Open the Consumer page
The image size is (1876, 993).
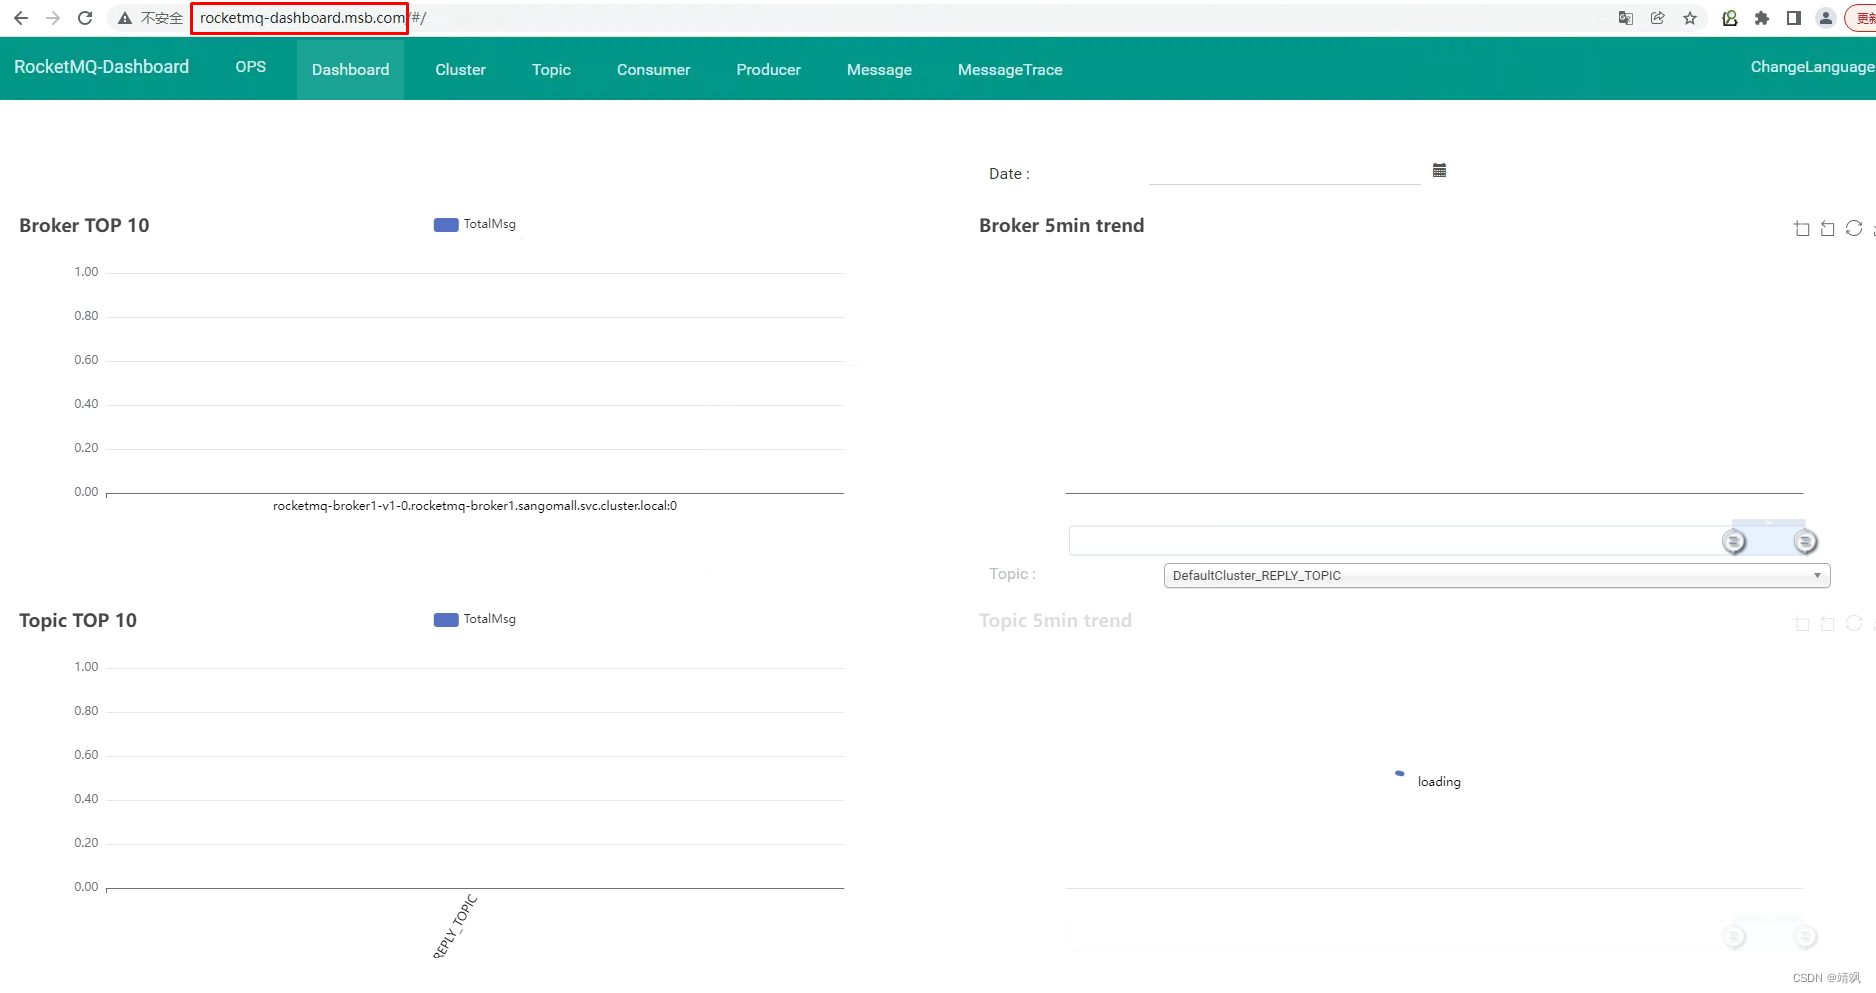tap(653, 69)
